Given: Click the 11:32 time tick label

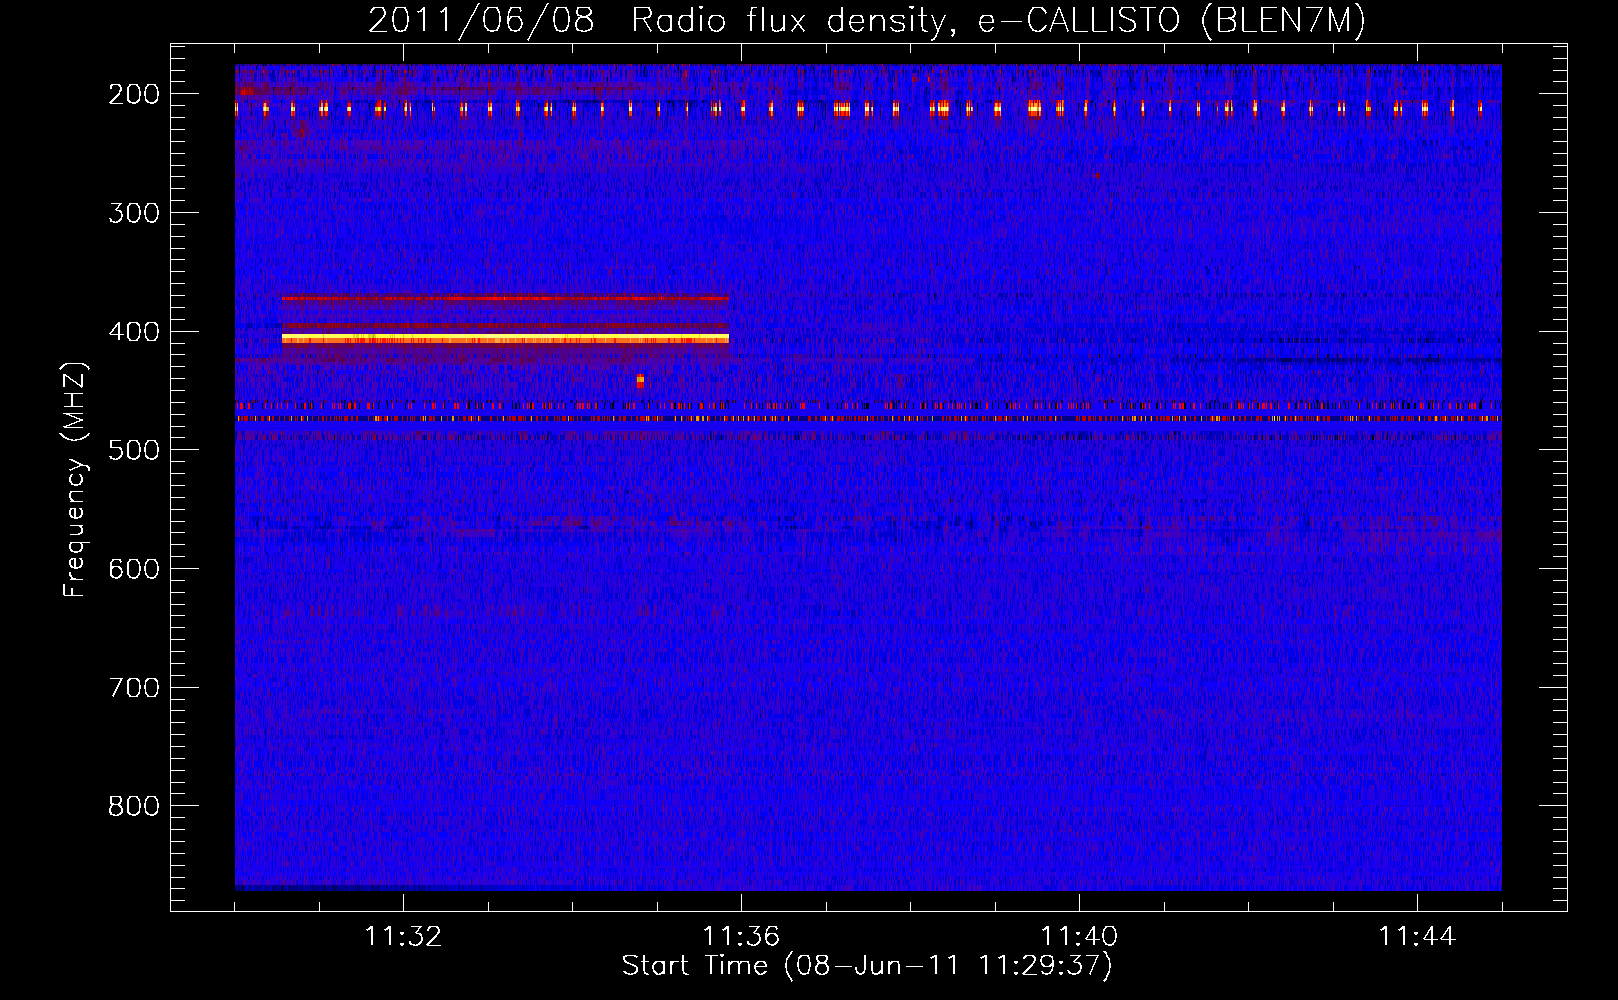Looking at the screenshot, I should [x=403, y=937].
